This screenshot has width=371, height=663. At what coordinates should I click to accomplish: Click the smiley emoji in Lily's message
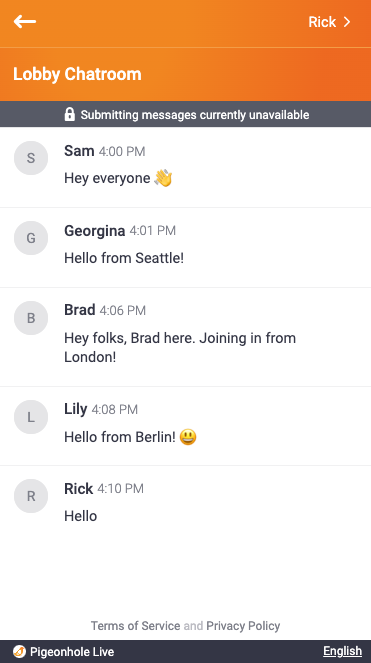188,437
